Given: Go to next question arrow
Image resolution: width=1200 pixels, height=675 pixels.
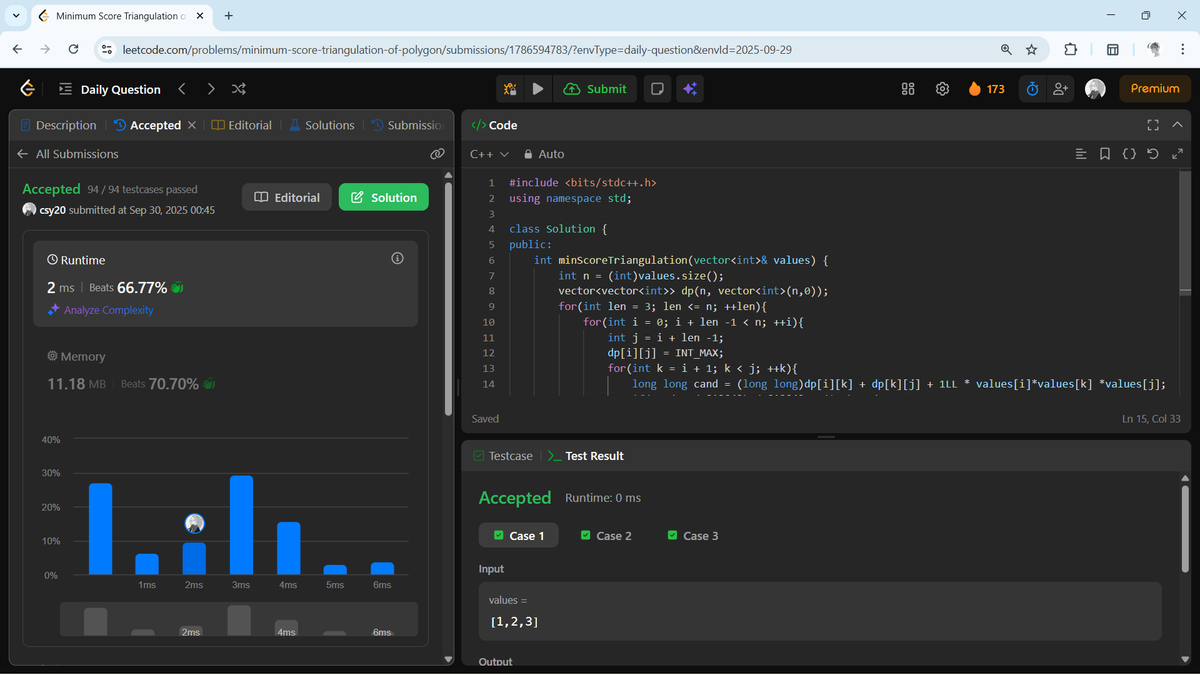Looking at the screenshot, I should (x=210, y=89).
